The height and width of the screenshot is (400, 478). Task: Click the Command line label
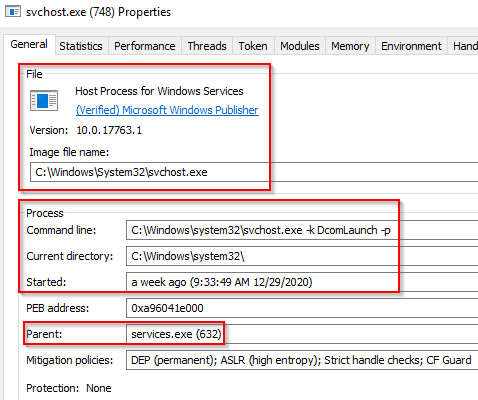(x=61, y=230)
